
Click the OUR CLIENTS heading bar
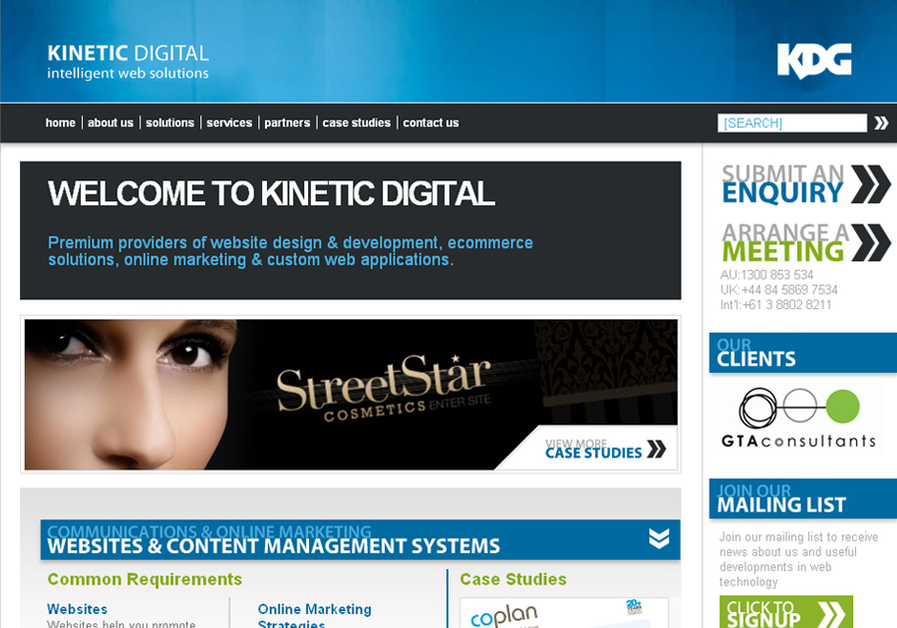[803, 353]
